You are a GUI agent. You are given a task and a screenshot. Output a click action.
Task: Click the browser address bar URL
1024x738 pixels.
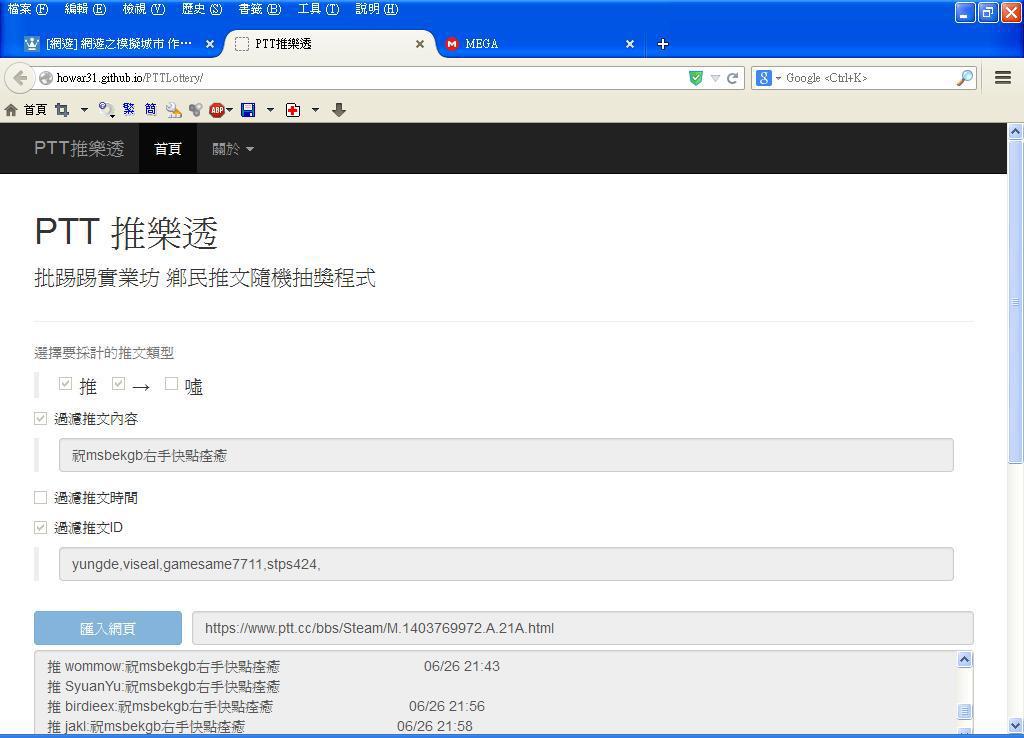coord(129,78)
